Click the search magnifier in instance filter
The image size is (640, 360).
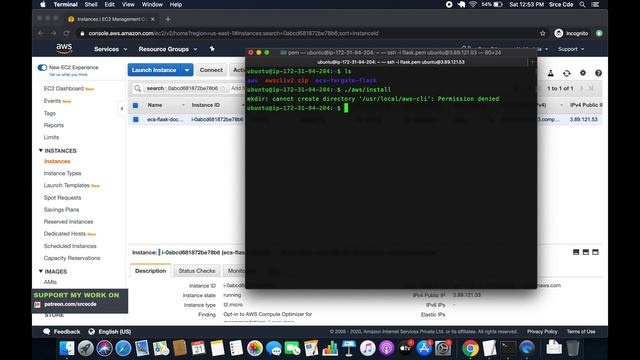tap(138, 88)
